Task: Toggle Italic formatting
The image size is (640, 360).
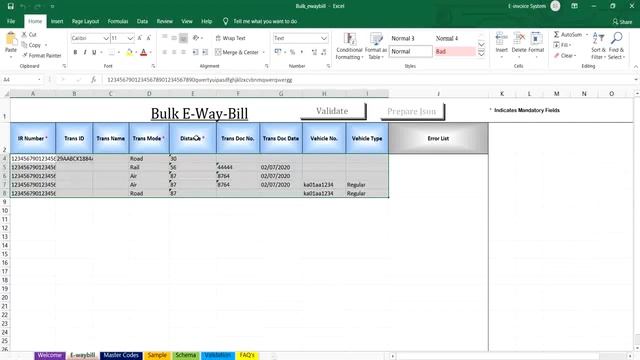Action: click(x=84, y=52)
